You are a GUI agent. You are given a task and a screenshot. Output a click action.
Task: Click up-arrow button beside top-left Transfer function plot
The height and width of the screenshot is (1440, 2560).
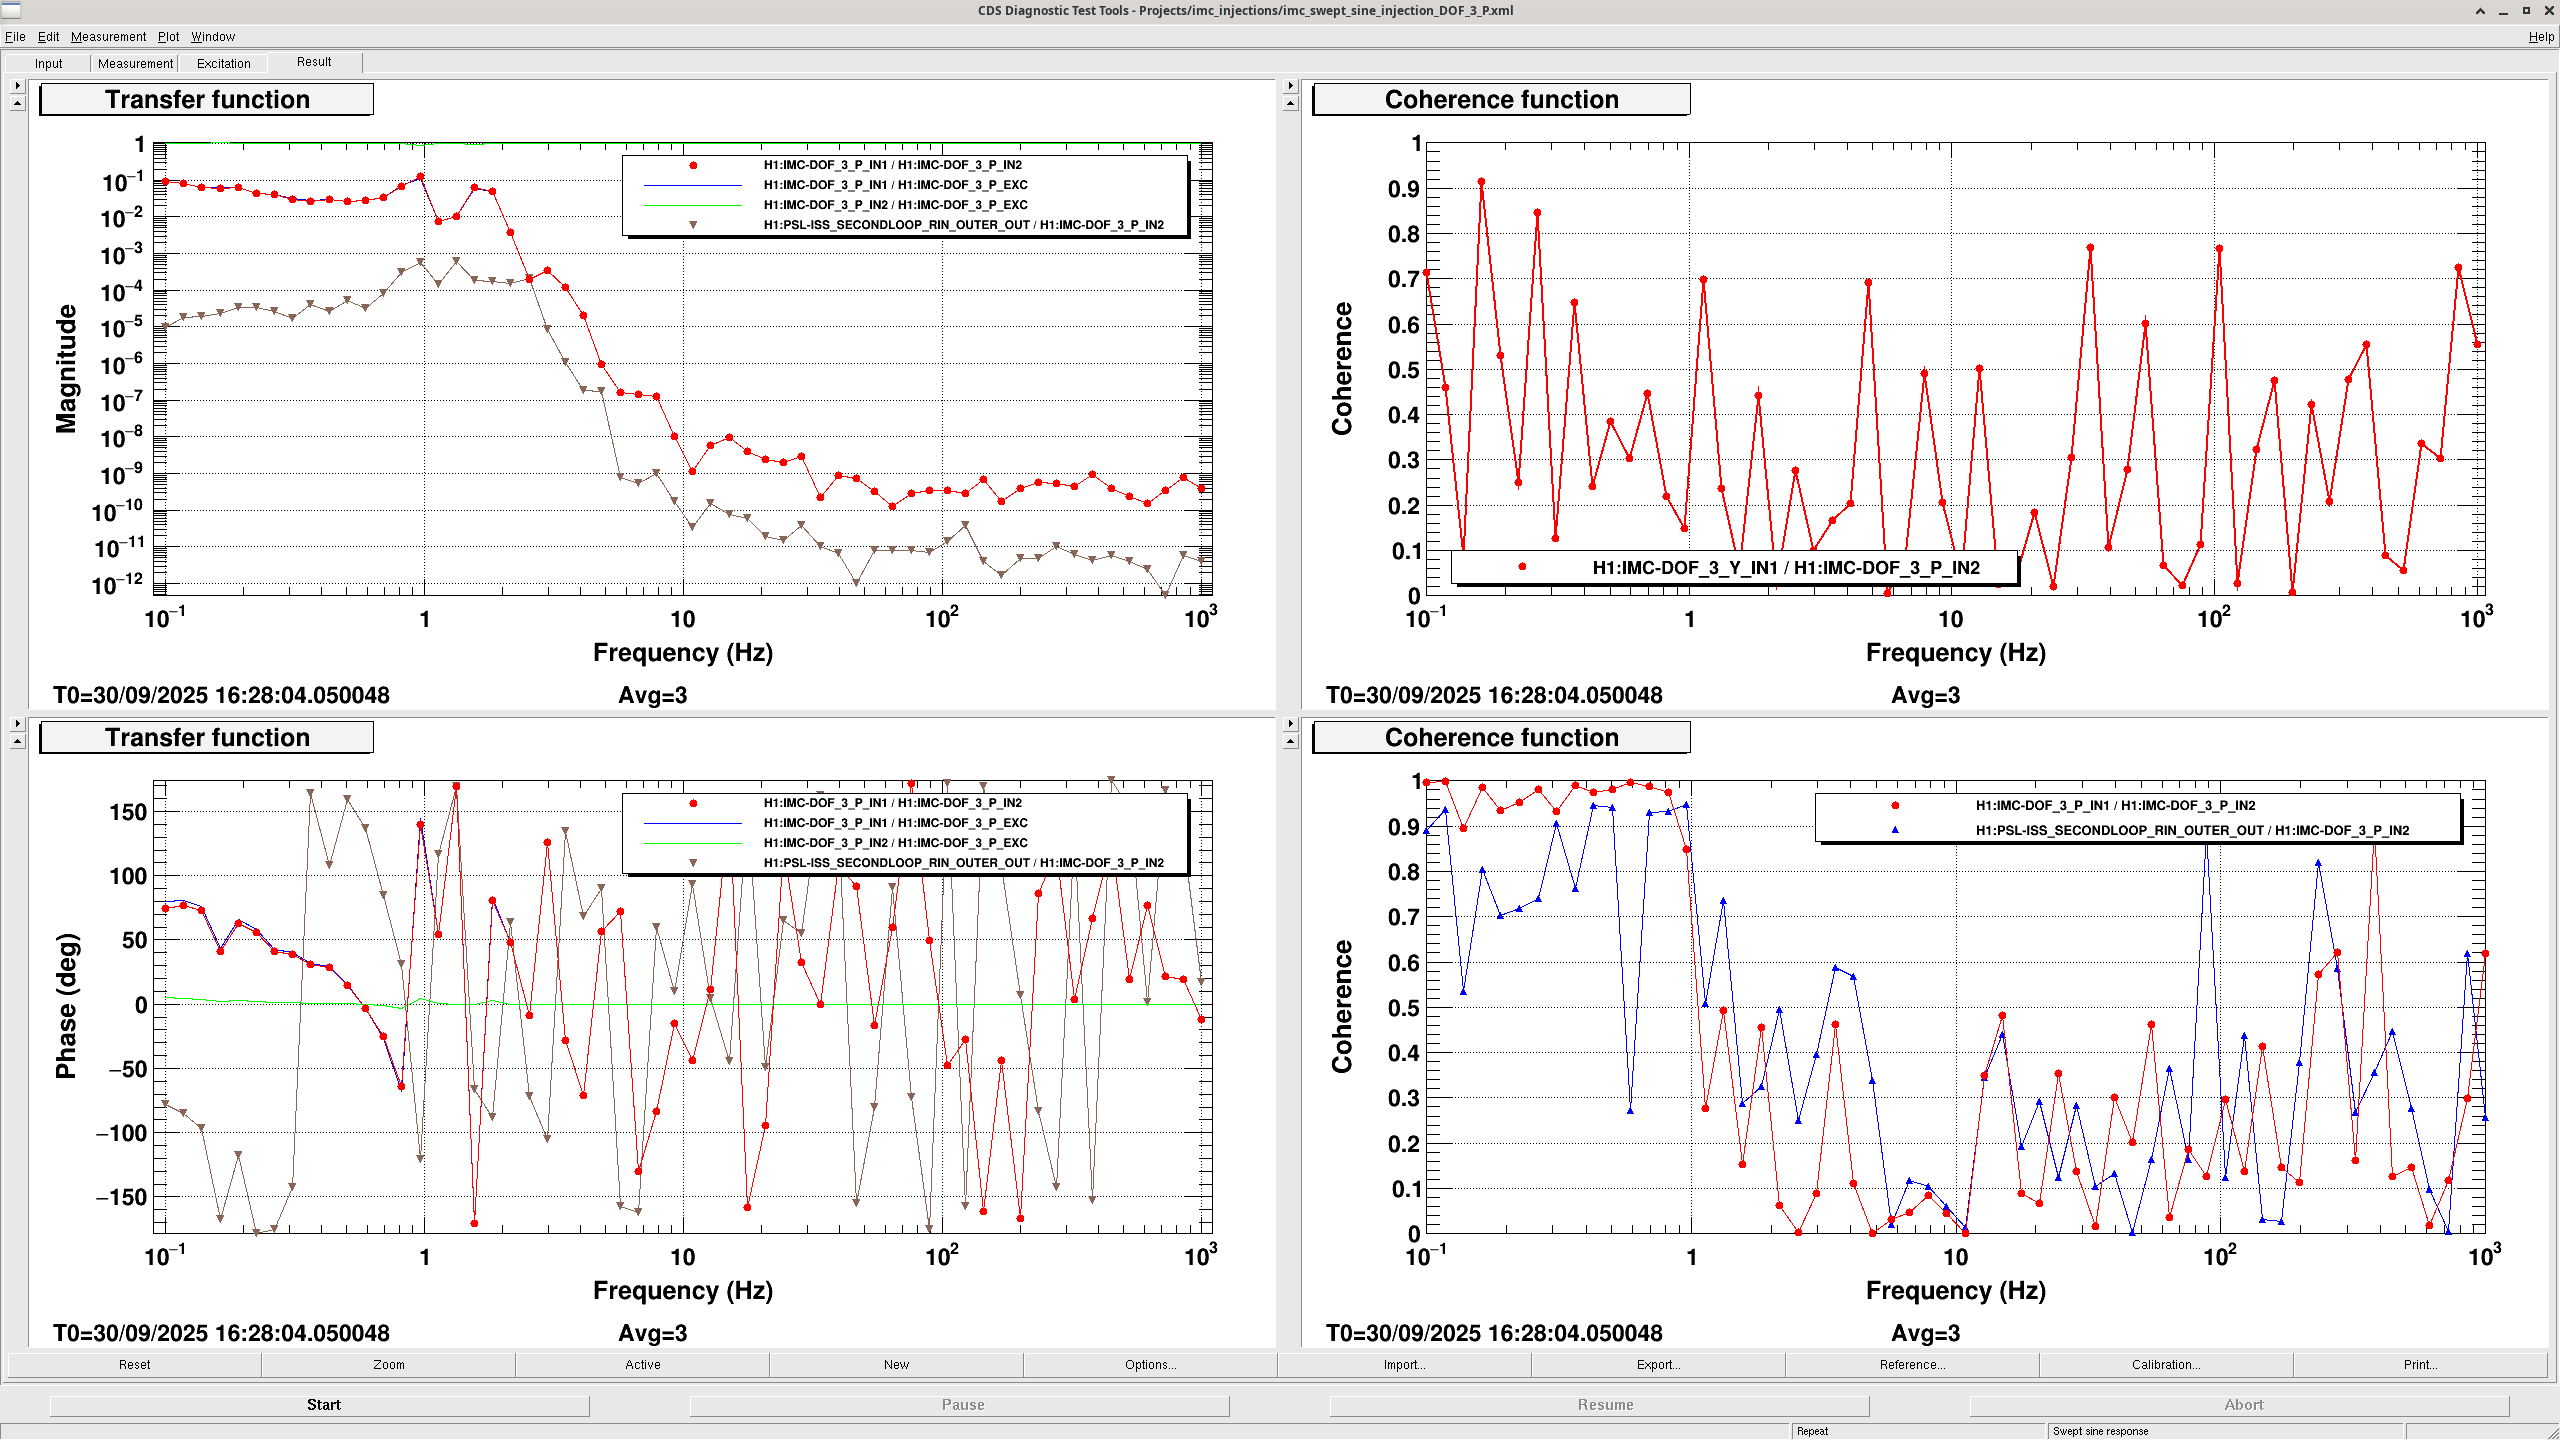(x=17, y=103)
